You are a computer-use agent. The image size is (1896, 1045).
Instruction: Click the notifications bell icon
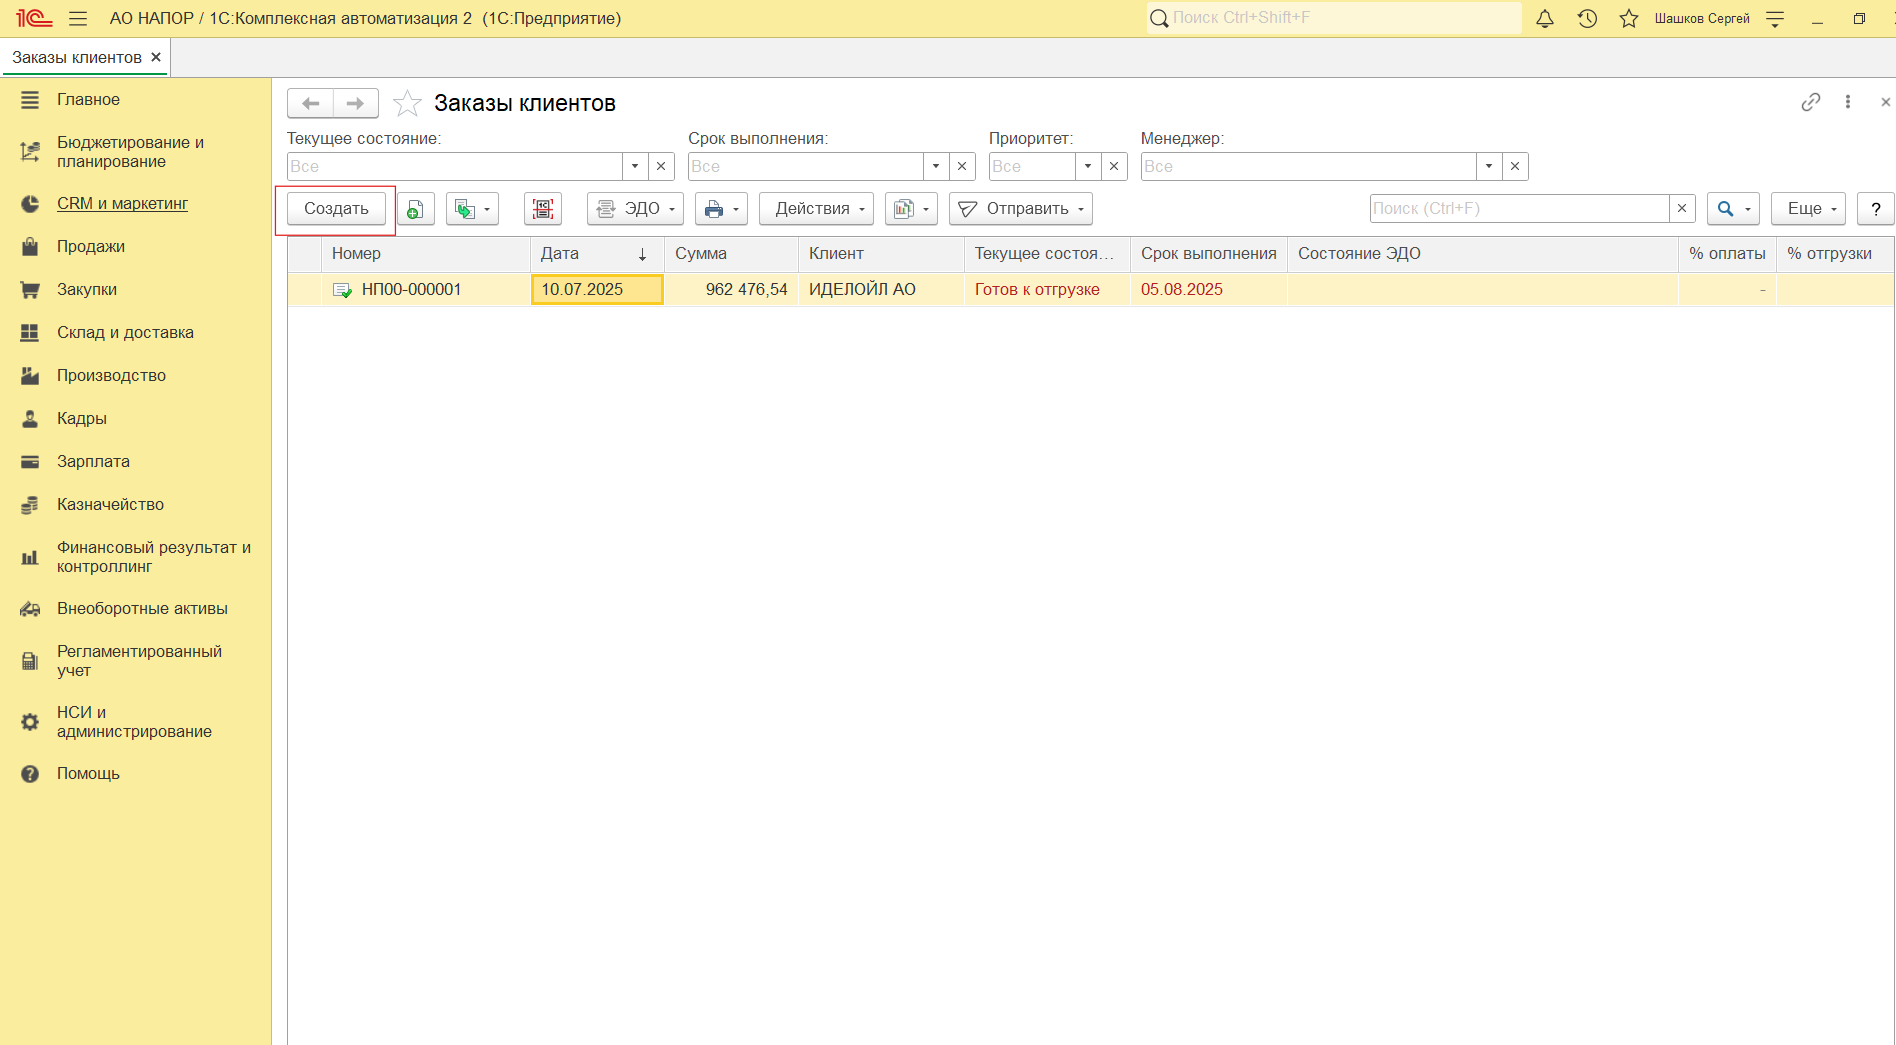[x=1545, y=18]
